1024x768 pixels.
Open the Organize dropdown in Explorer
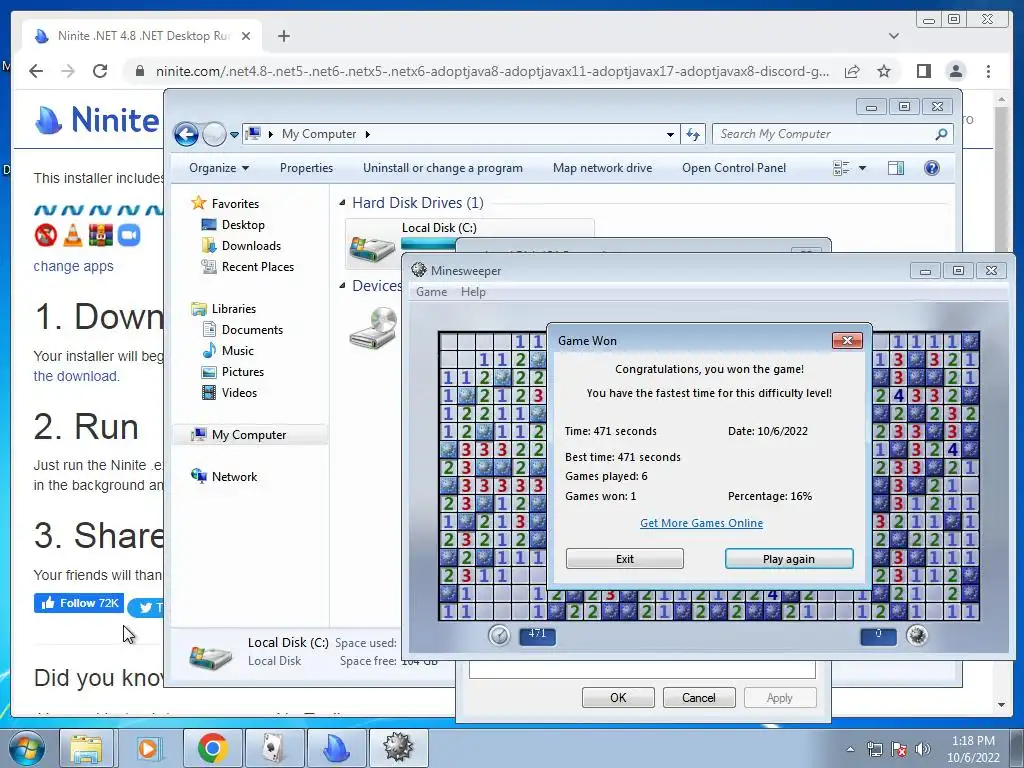pyautogui.click(x=219, y=168)
